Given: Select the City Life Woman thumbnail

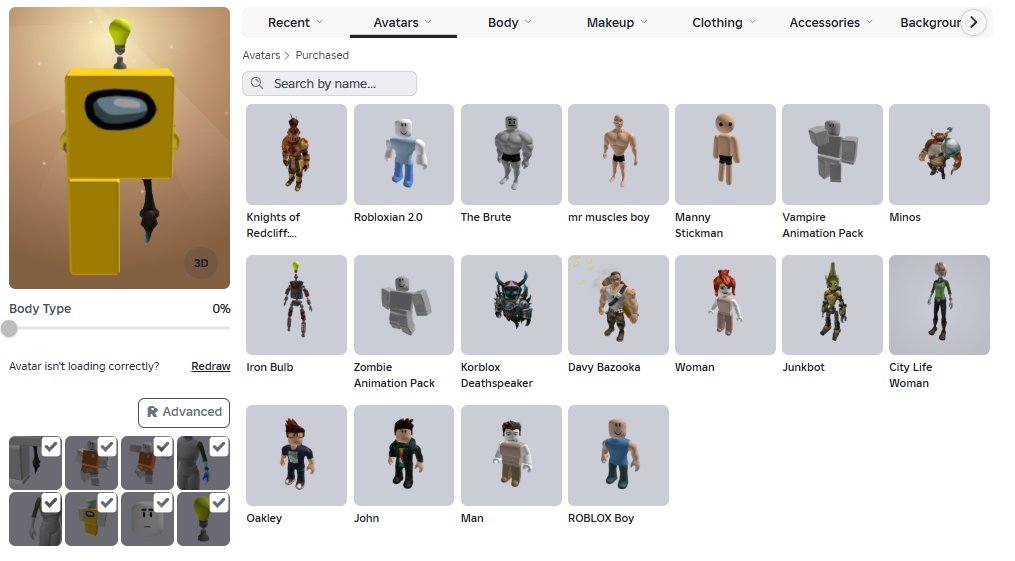Looking at the screenshot, I should click(x=939, y=305).
